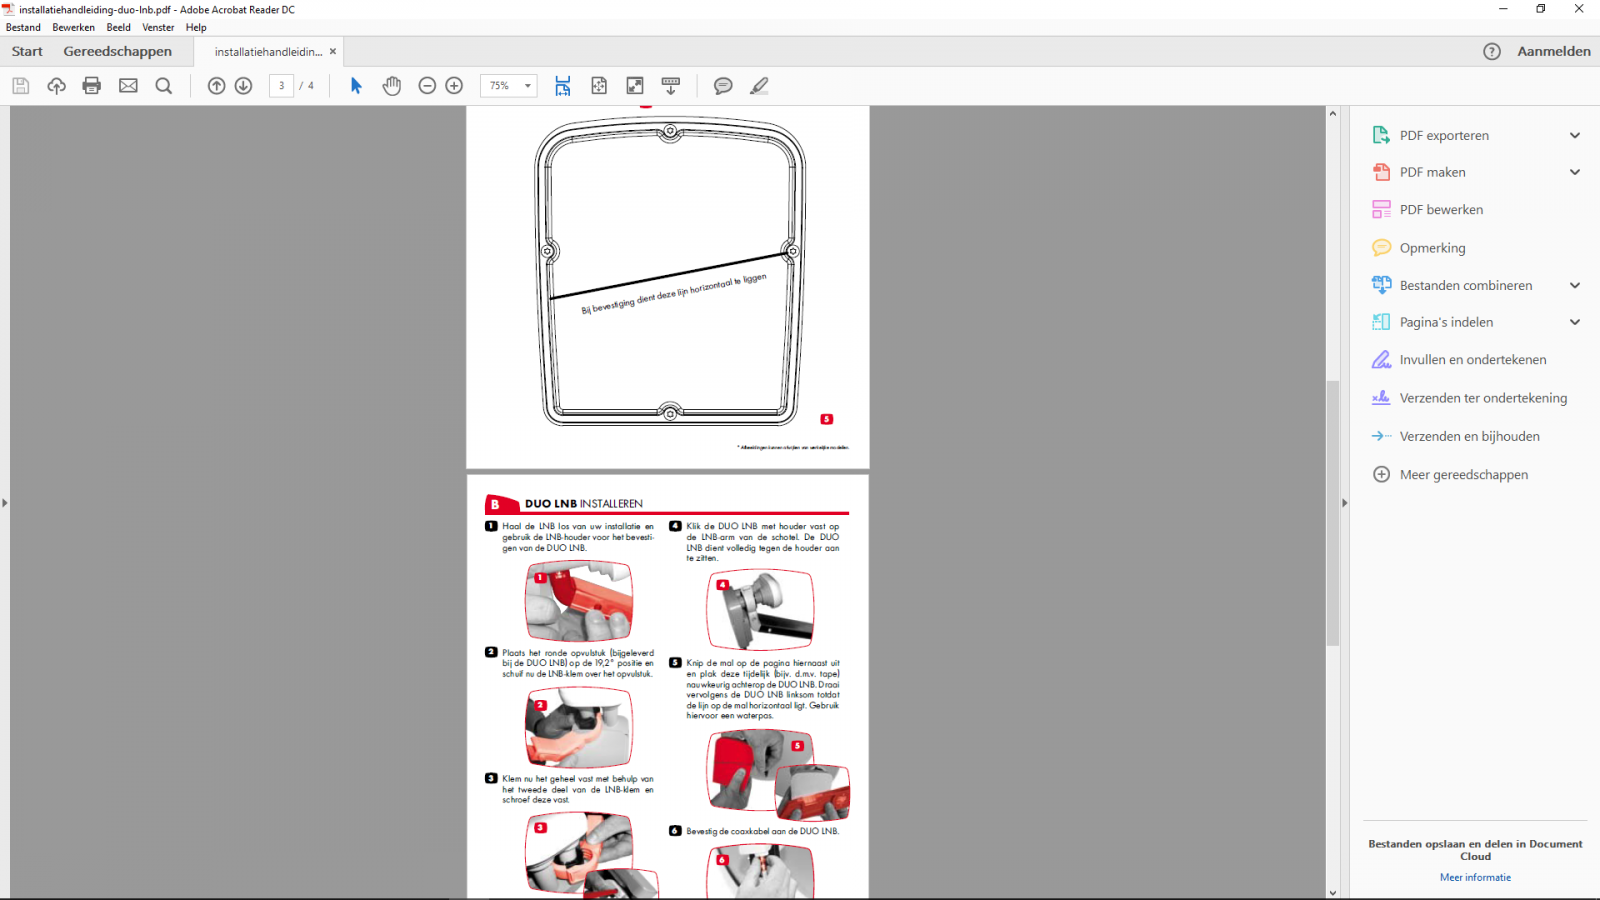Go to previous page arrow
The width and height of the screenshot is (1600, 900).
(x=216, y=86)
